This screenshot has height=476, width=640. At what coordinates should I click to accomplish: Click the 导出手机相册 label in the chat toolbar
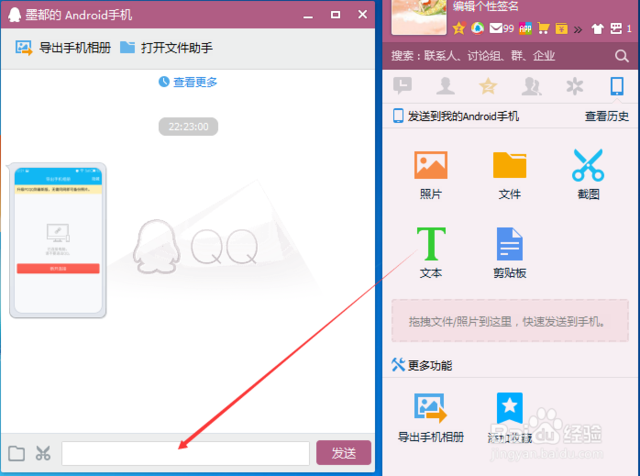tap(75, 48)
